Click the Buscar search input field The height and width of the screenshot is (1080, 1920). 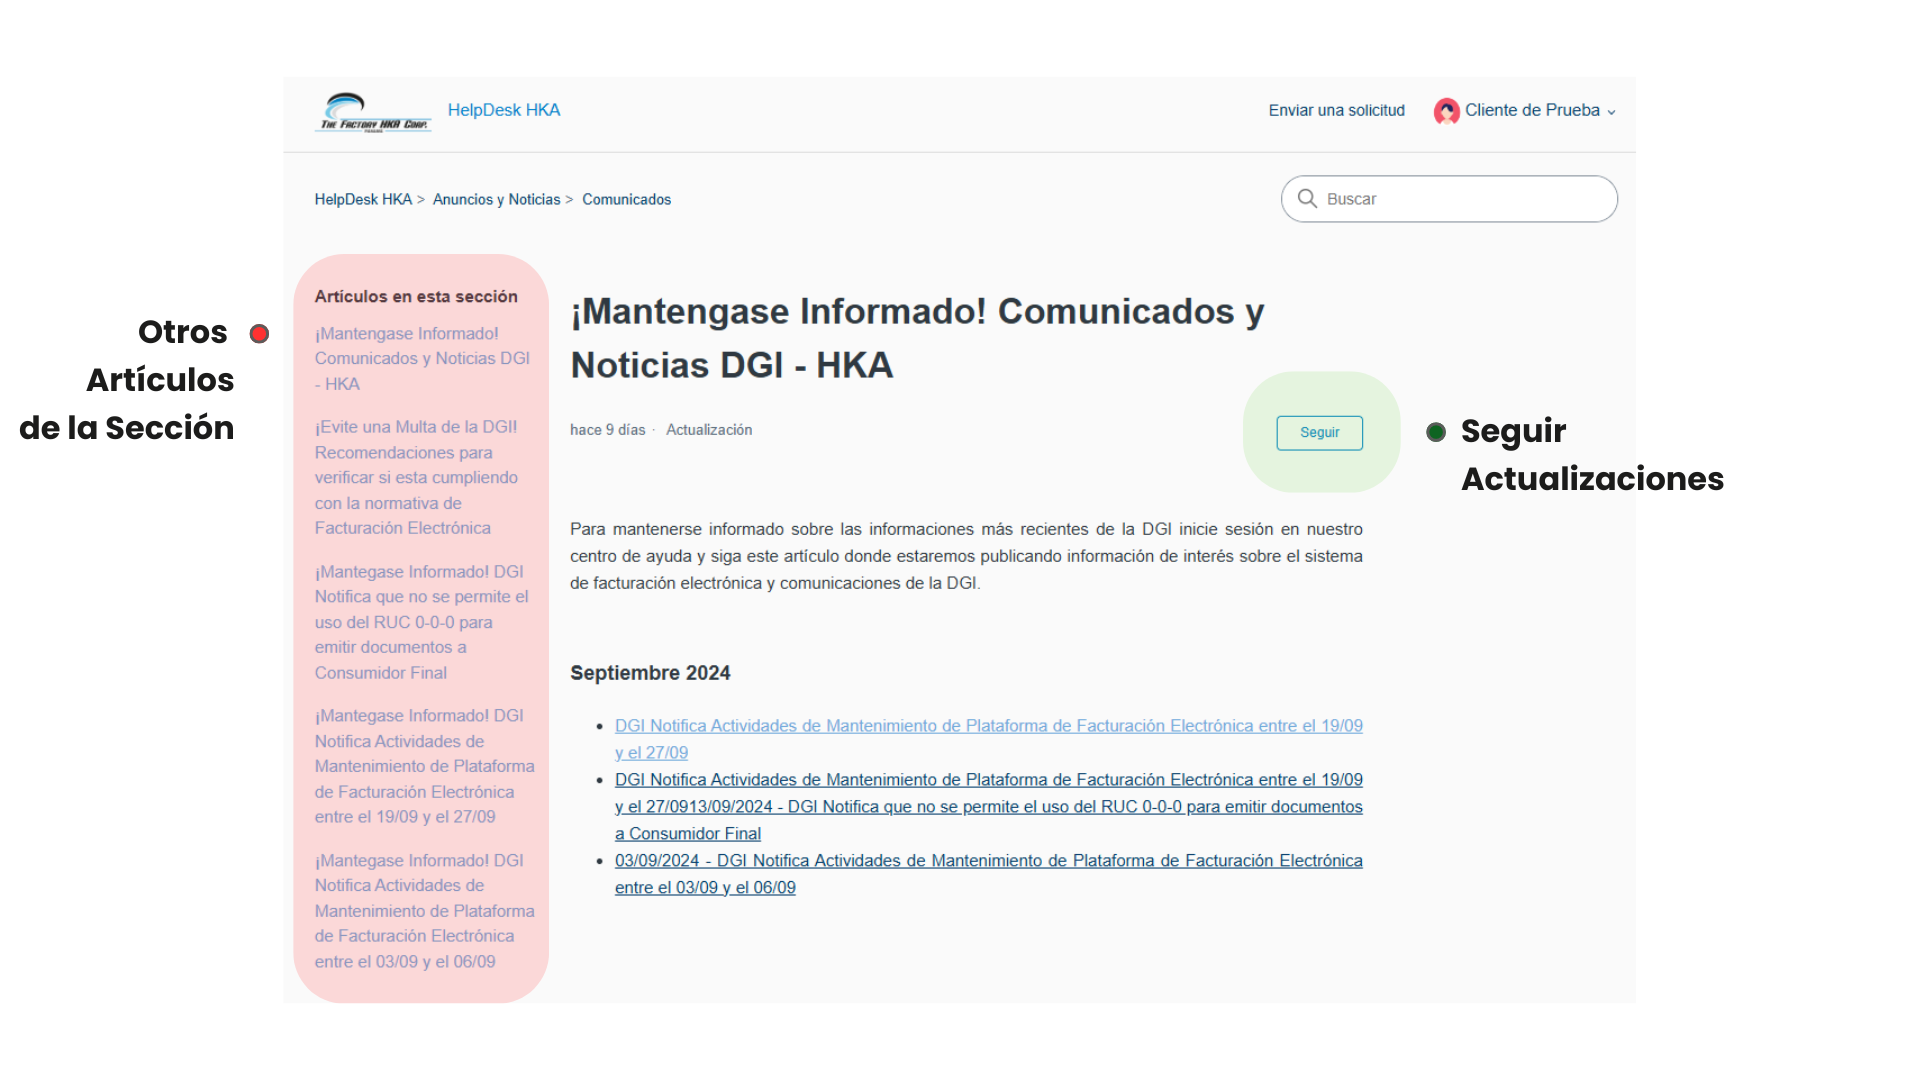click(x=1450, y=198)
